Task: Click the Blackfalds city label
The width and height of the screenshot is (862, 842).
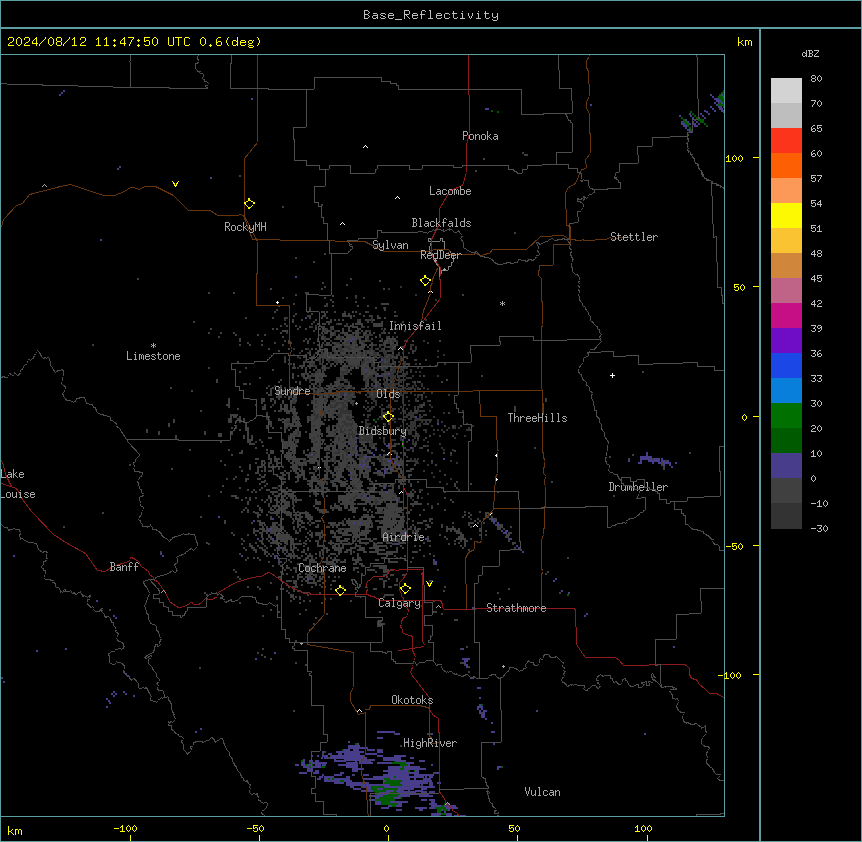Action: pos(441,223)
